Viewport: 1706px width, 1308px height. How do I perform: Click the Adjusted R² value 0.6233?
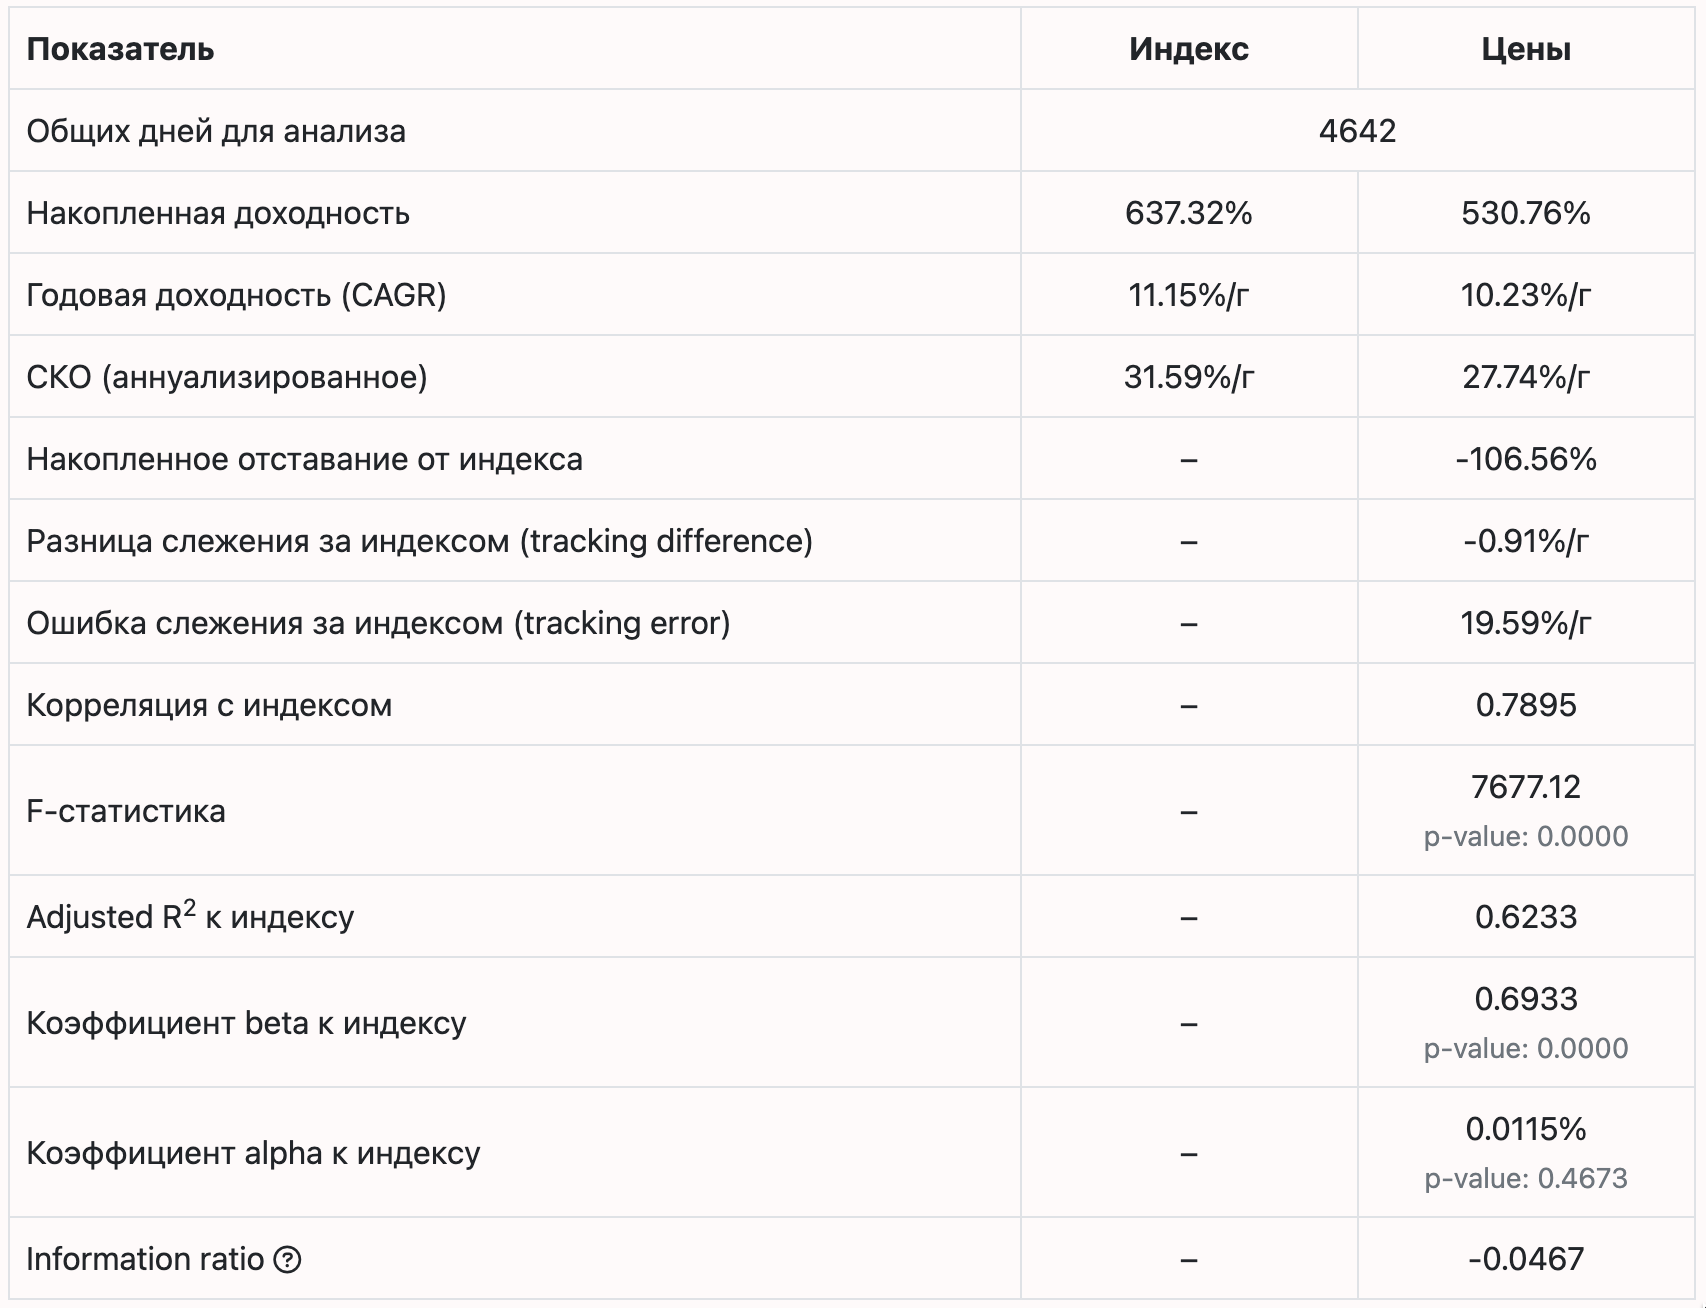click(x=1526, y=917)
